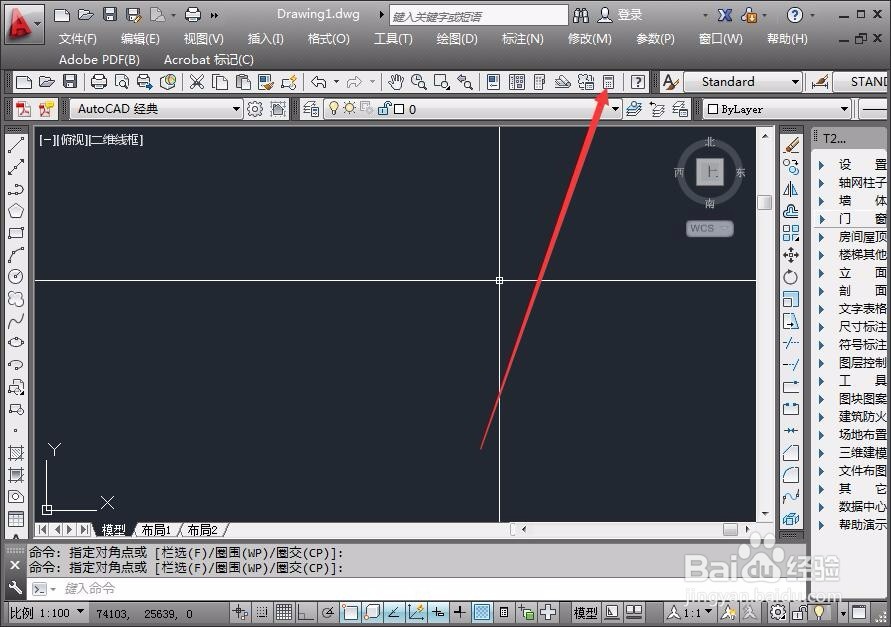Select the Spline draw tool
The image size is (891, 627).
16,321
